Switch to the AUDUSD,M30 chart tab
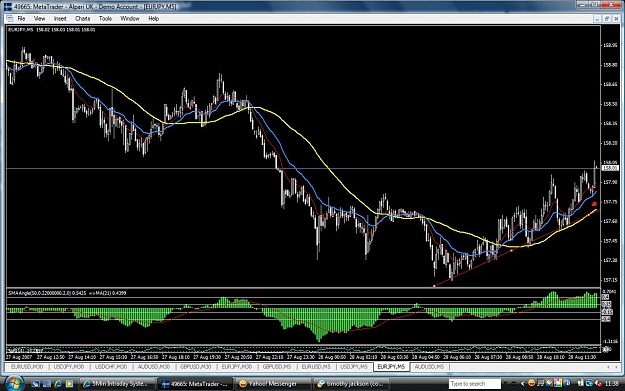Image resolution: width=625 pixels, height=391 pixels. click(x=154, y=367)
